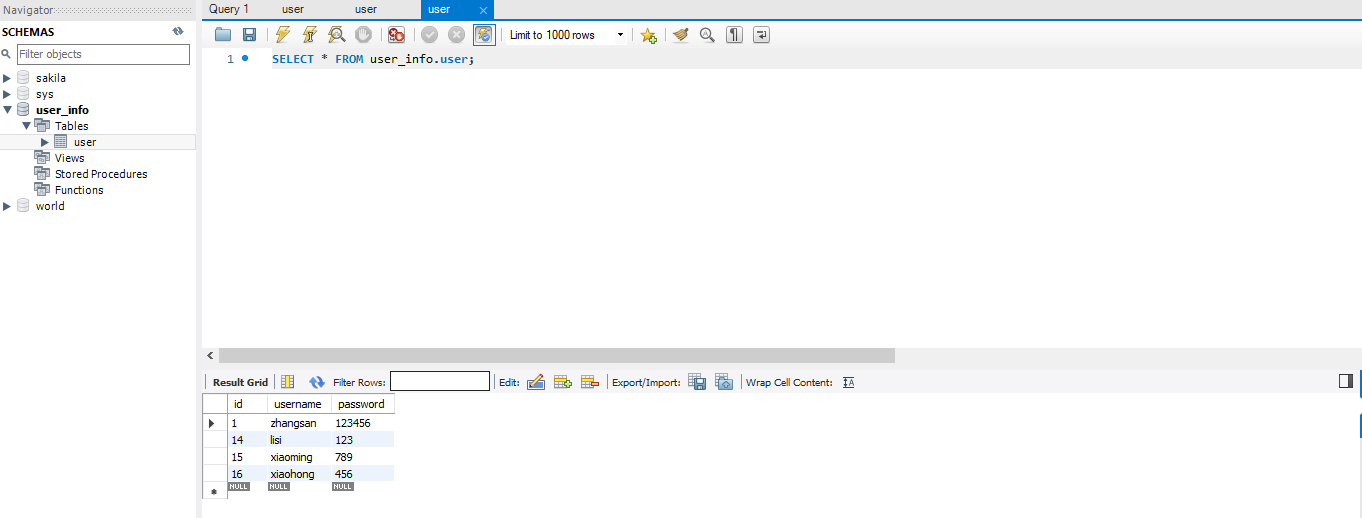
Task: Select password cell 789
Action: [362, 457]
